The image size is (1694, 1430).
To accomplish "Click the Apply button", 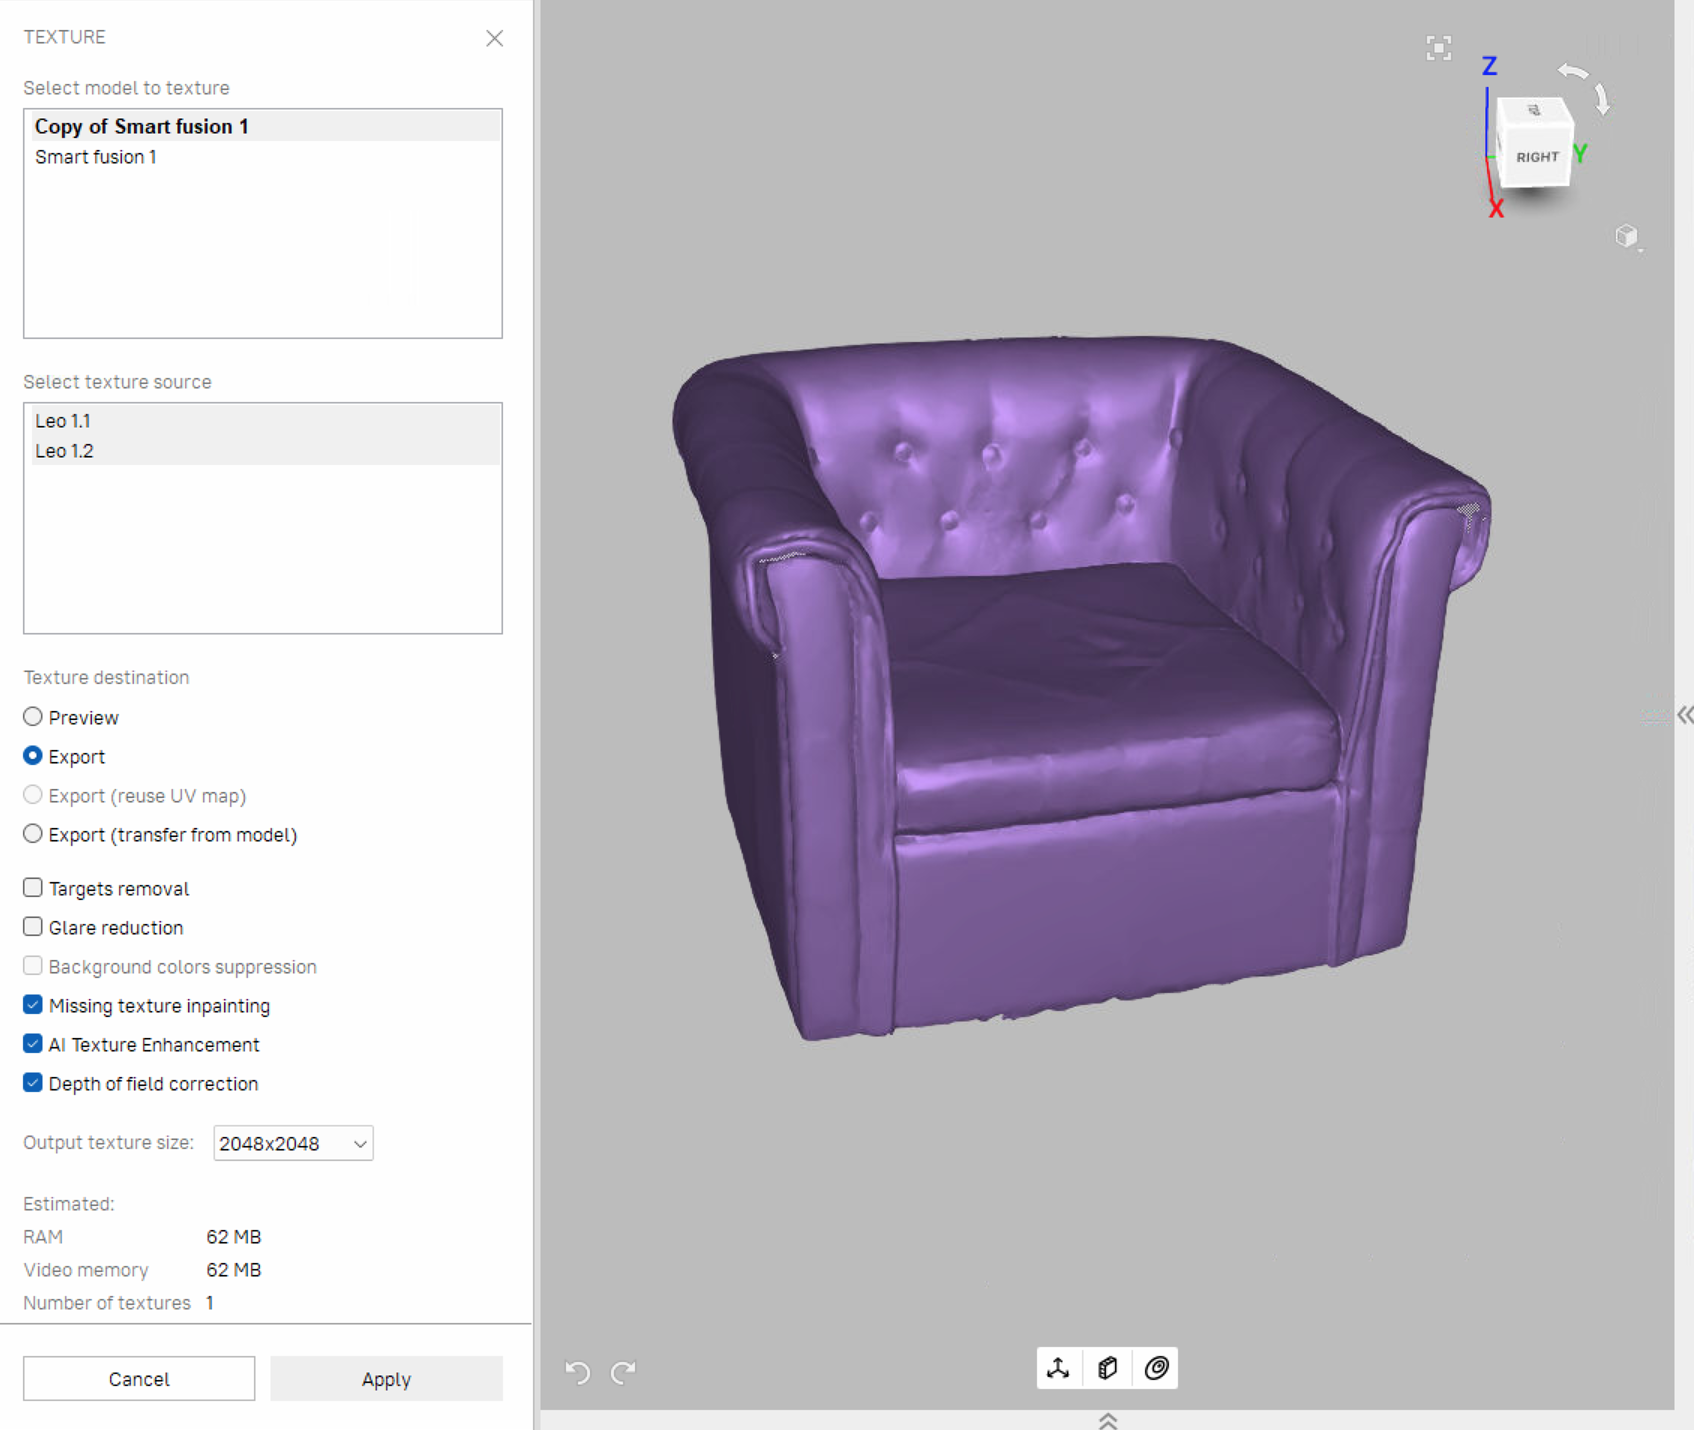I will [x=386, y=1379].
